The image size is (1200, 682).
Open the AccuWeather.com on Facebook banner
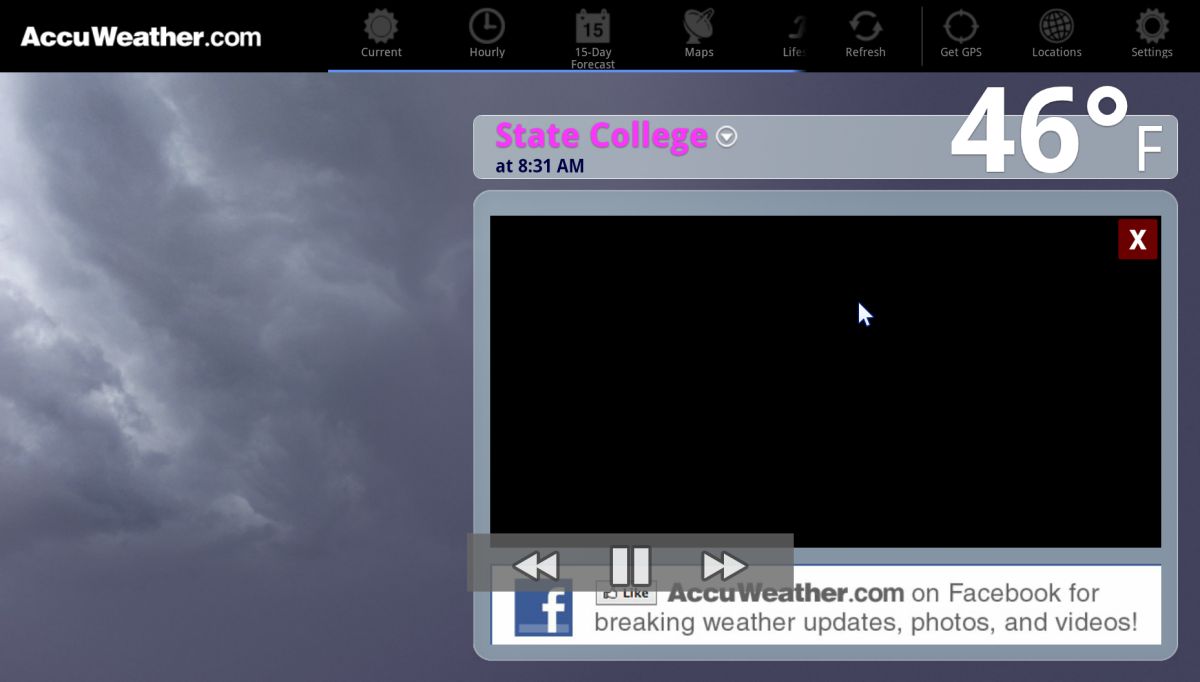click(826, 605)
